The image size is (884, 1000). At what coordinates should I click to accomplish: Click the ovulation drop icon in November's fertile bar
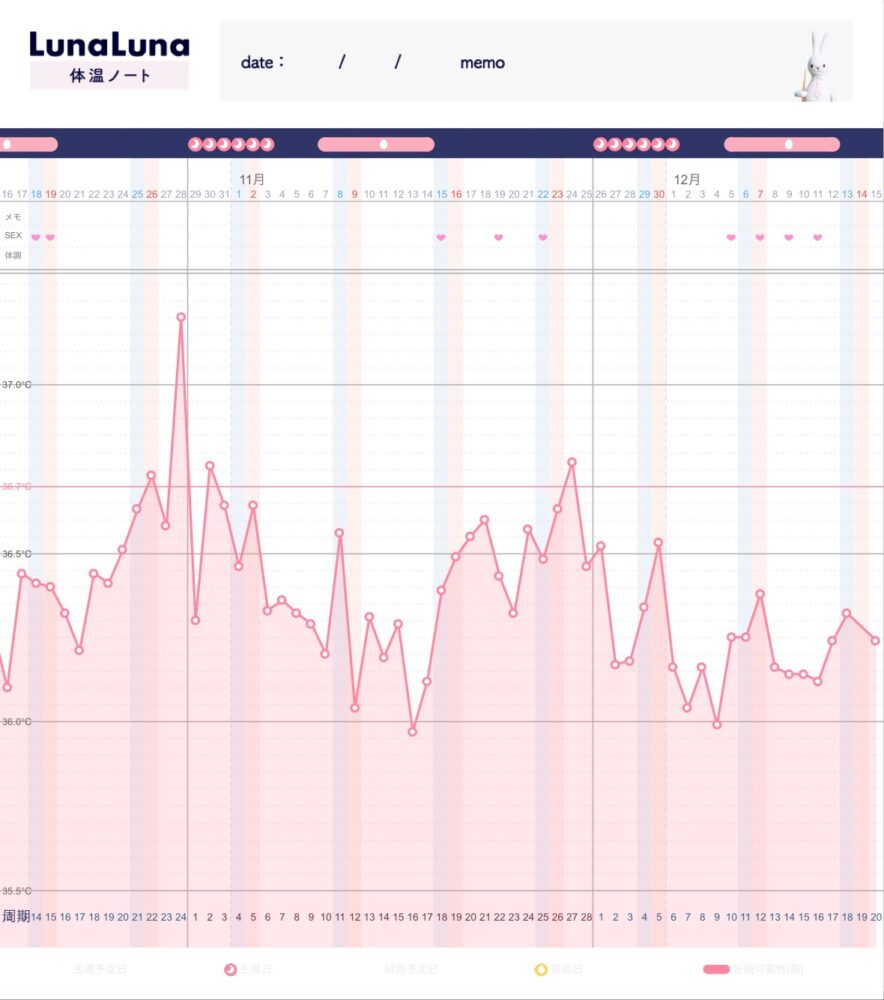point(382,144)
